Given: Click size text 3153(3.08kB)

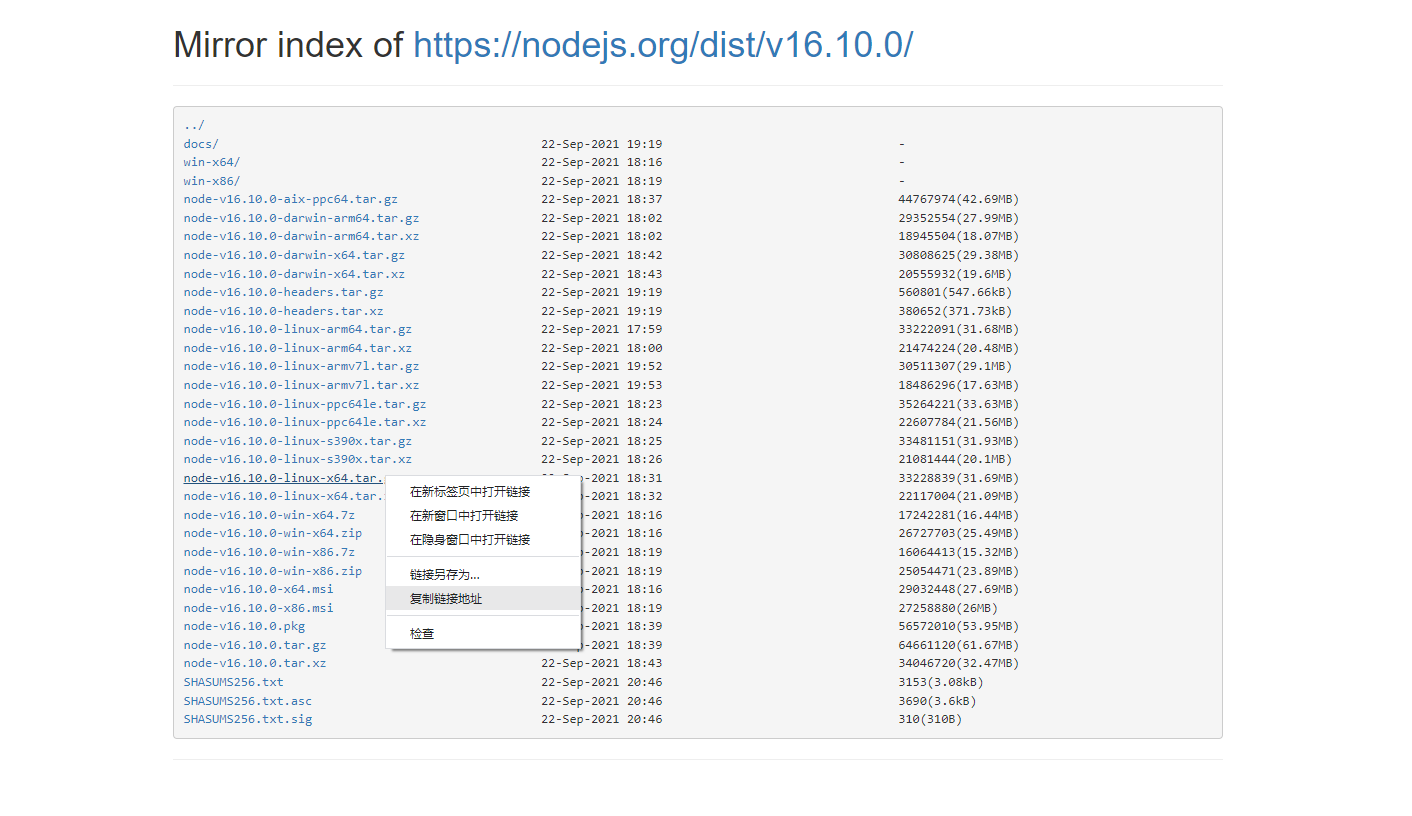Looking at the screenshot, I should click(x=941, y=682).
